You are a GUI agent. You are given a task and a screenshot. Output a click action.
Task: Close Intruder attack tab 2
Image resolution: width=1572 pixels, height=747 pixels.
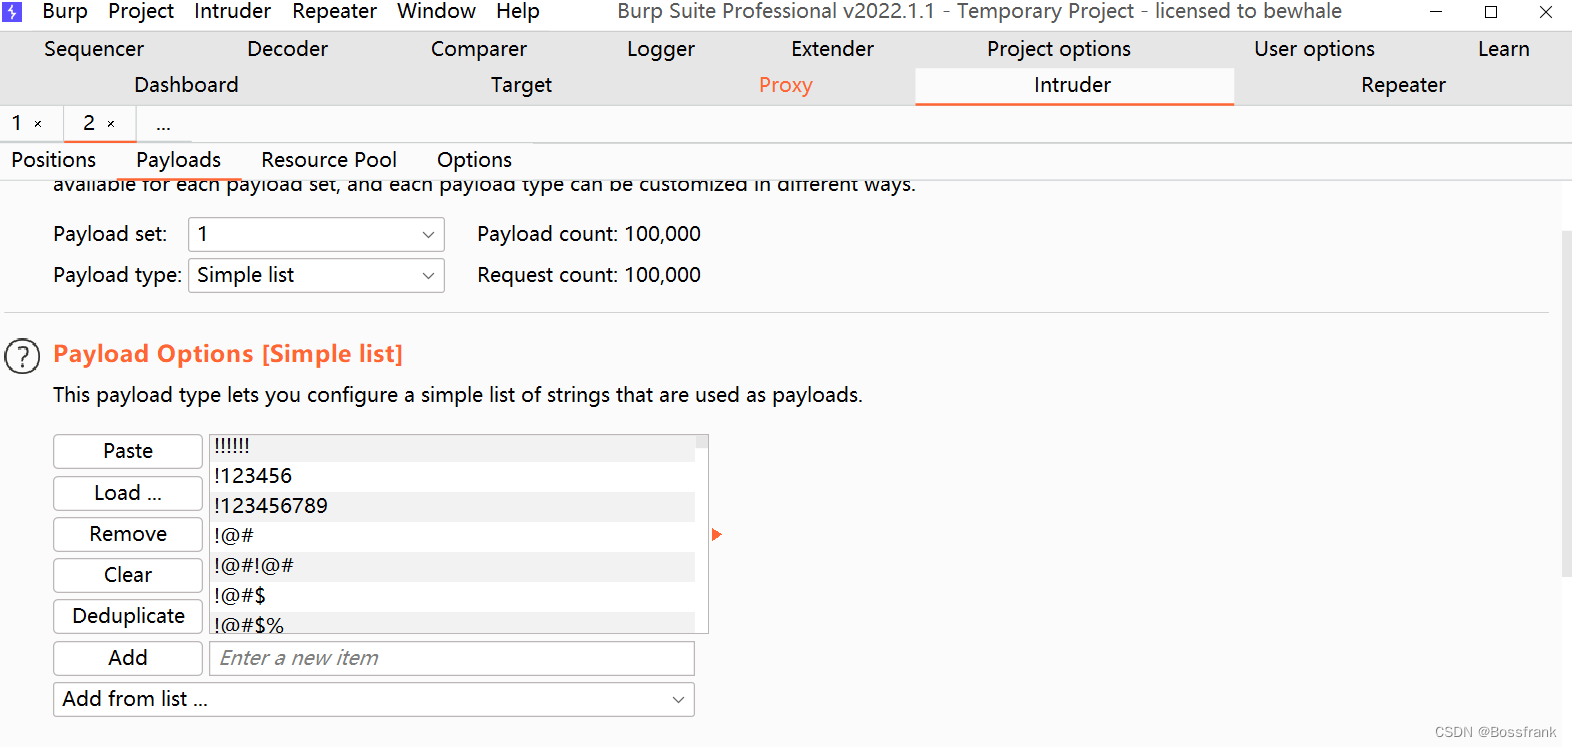coord(111,124)
